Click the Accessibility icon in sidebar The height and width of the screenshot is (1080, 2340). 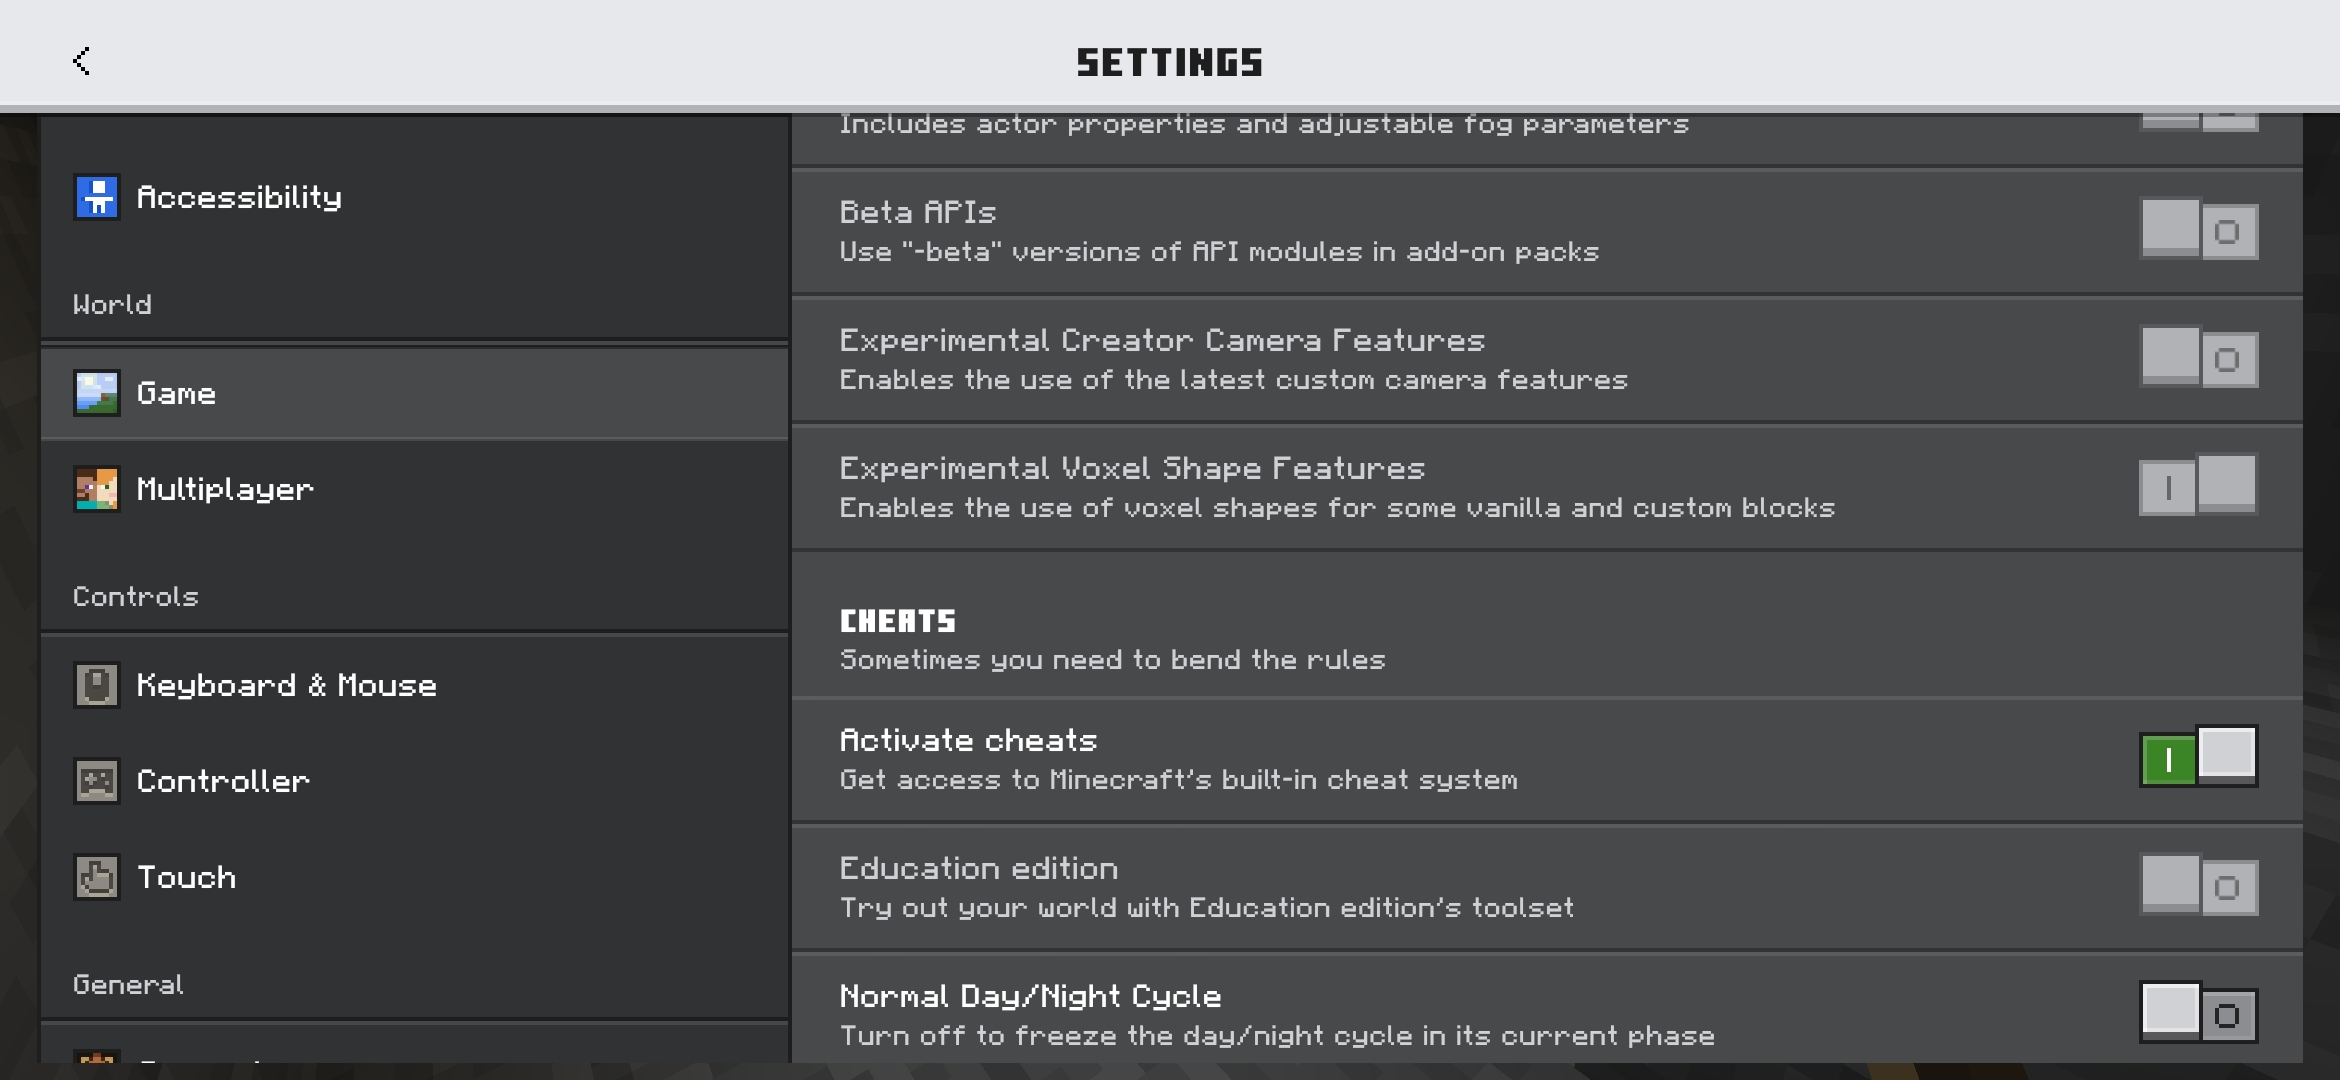coord(97,197)
